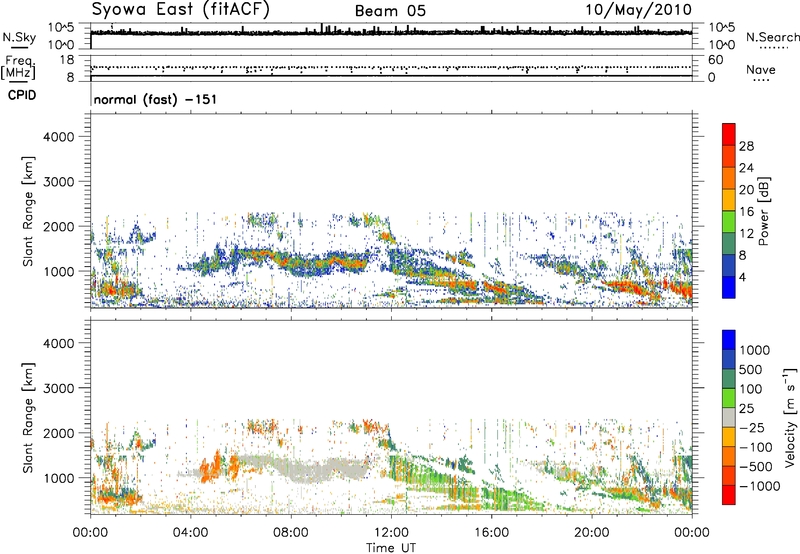This screenshot has height=554, width=800.
Task: Click the blue top of velocity colorbar
Action: (x=729, y=340)
